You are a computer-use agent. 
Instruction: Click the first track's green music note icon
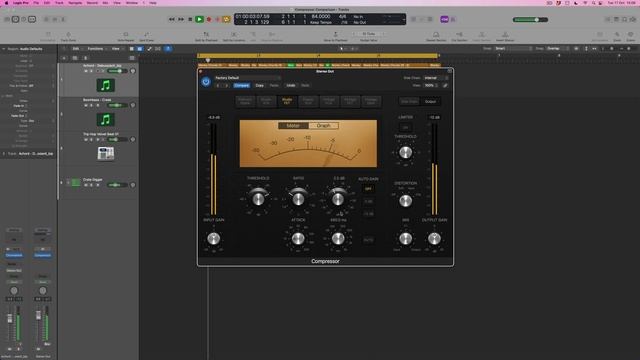(105, 85)
